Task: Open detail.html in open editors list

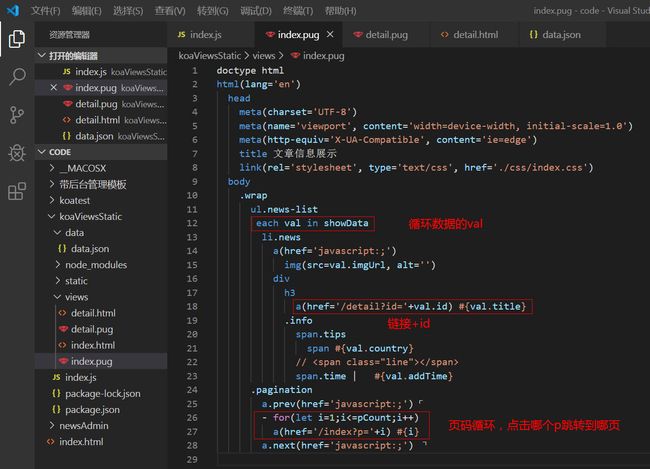Action: (x=101, y=120)
